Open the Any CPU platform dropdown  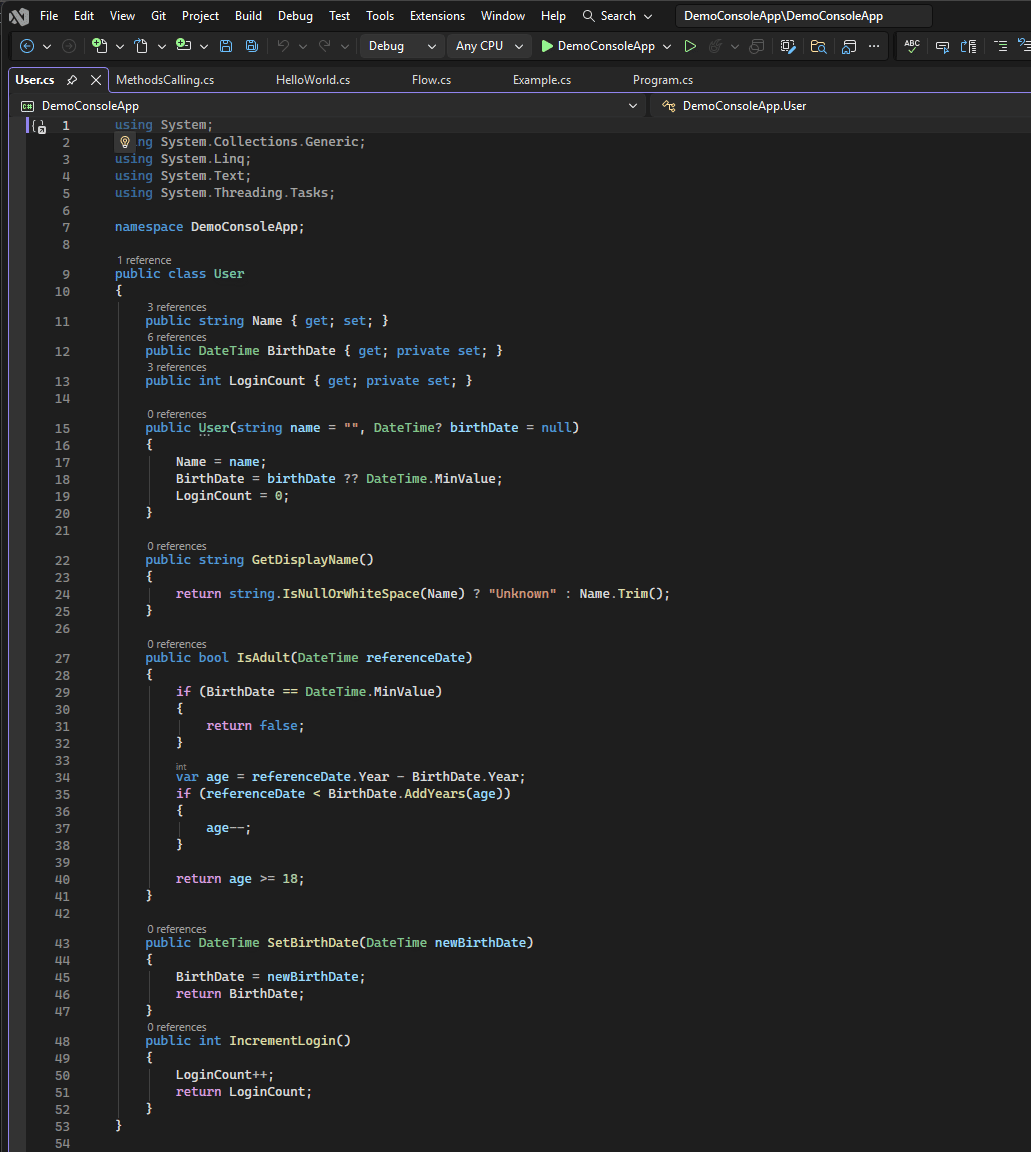pos(489,46)
